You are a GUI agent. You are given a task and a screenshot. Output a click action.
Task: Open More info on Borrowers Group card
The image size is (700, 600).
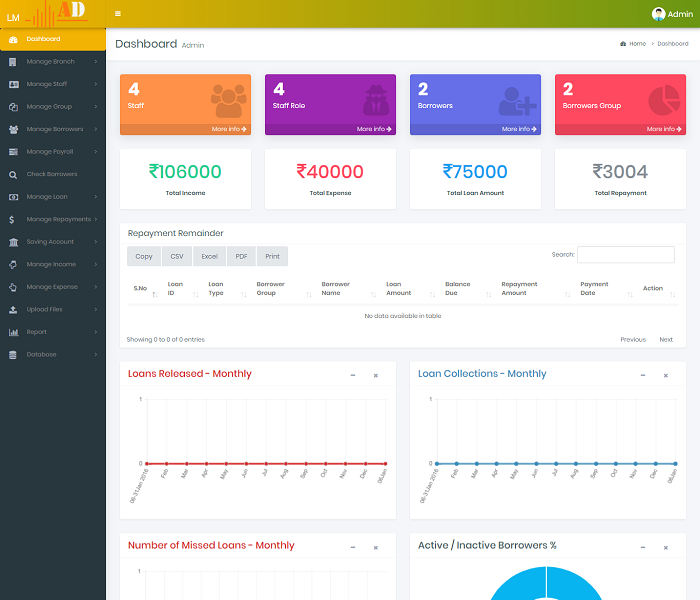click(664, 129)
